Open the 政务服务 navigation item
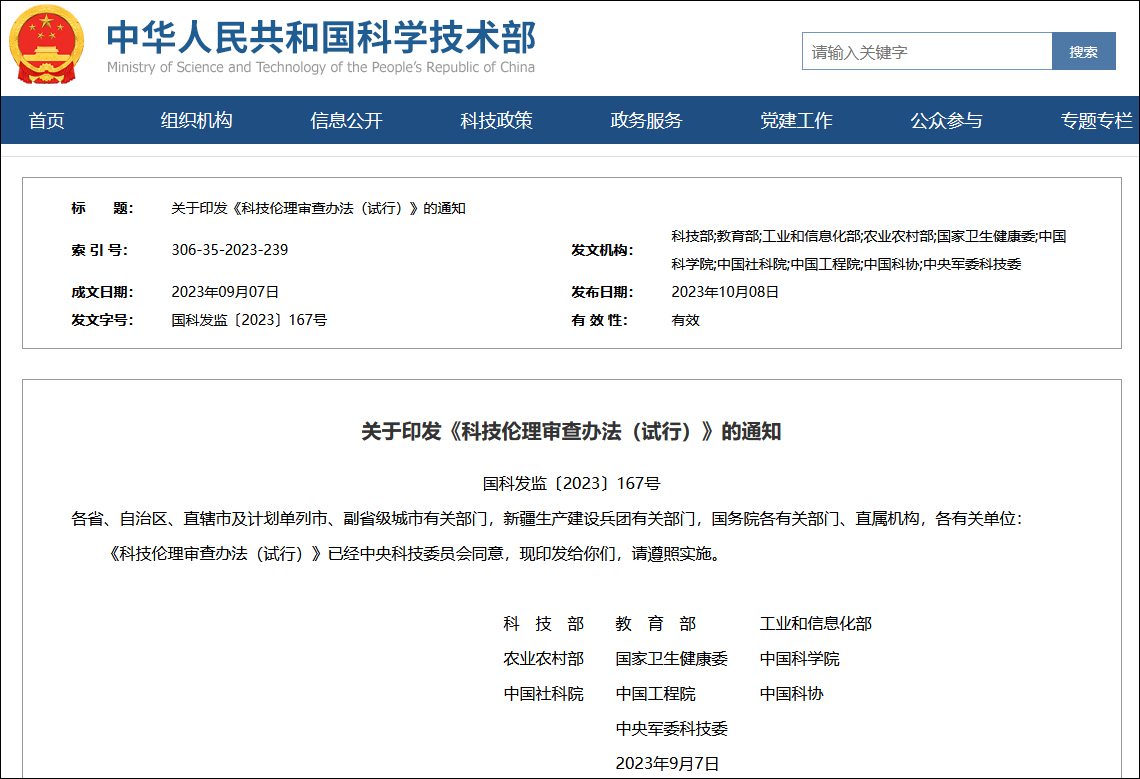 (x=646, y=121)
